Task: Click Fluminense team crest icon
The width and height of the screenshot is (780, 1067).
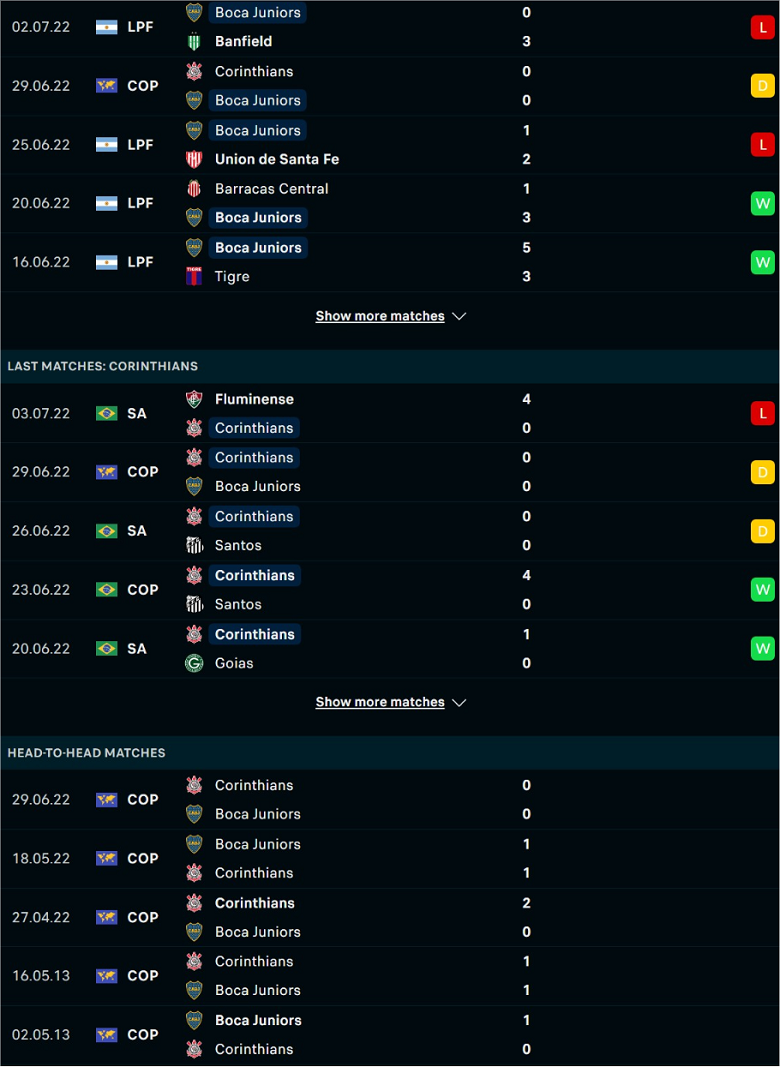Action: click(x=194, y=399)
